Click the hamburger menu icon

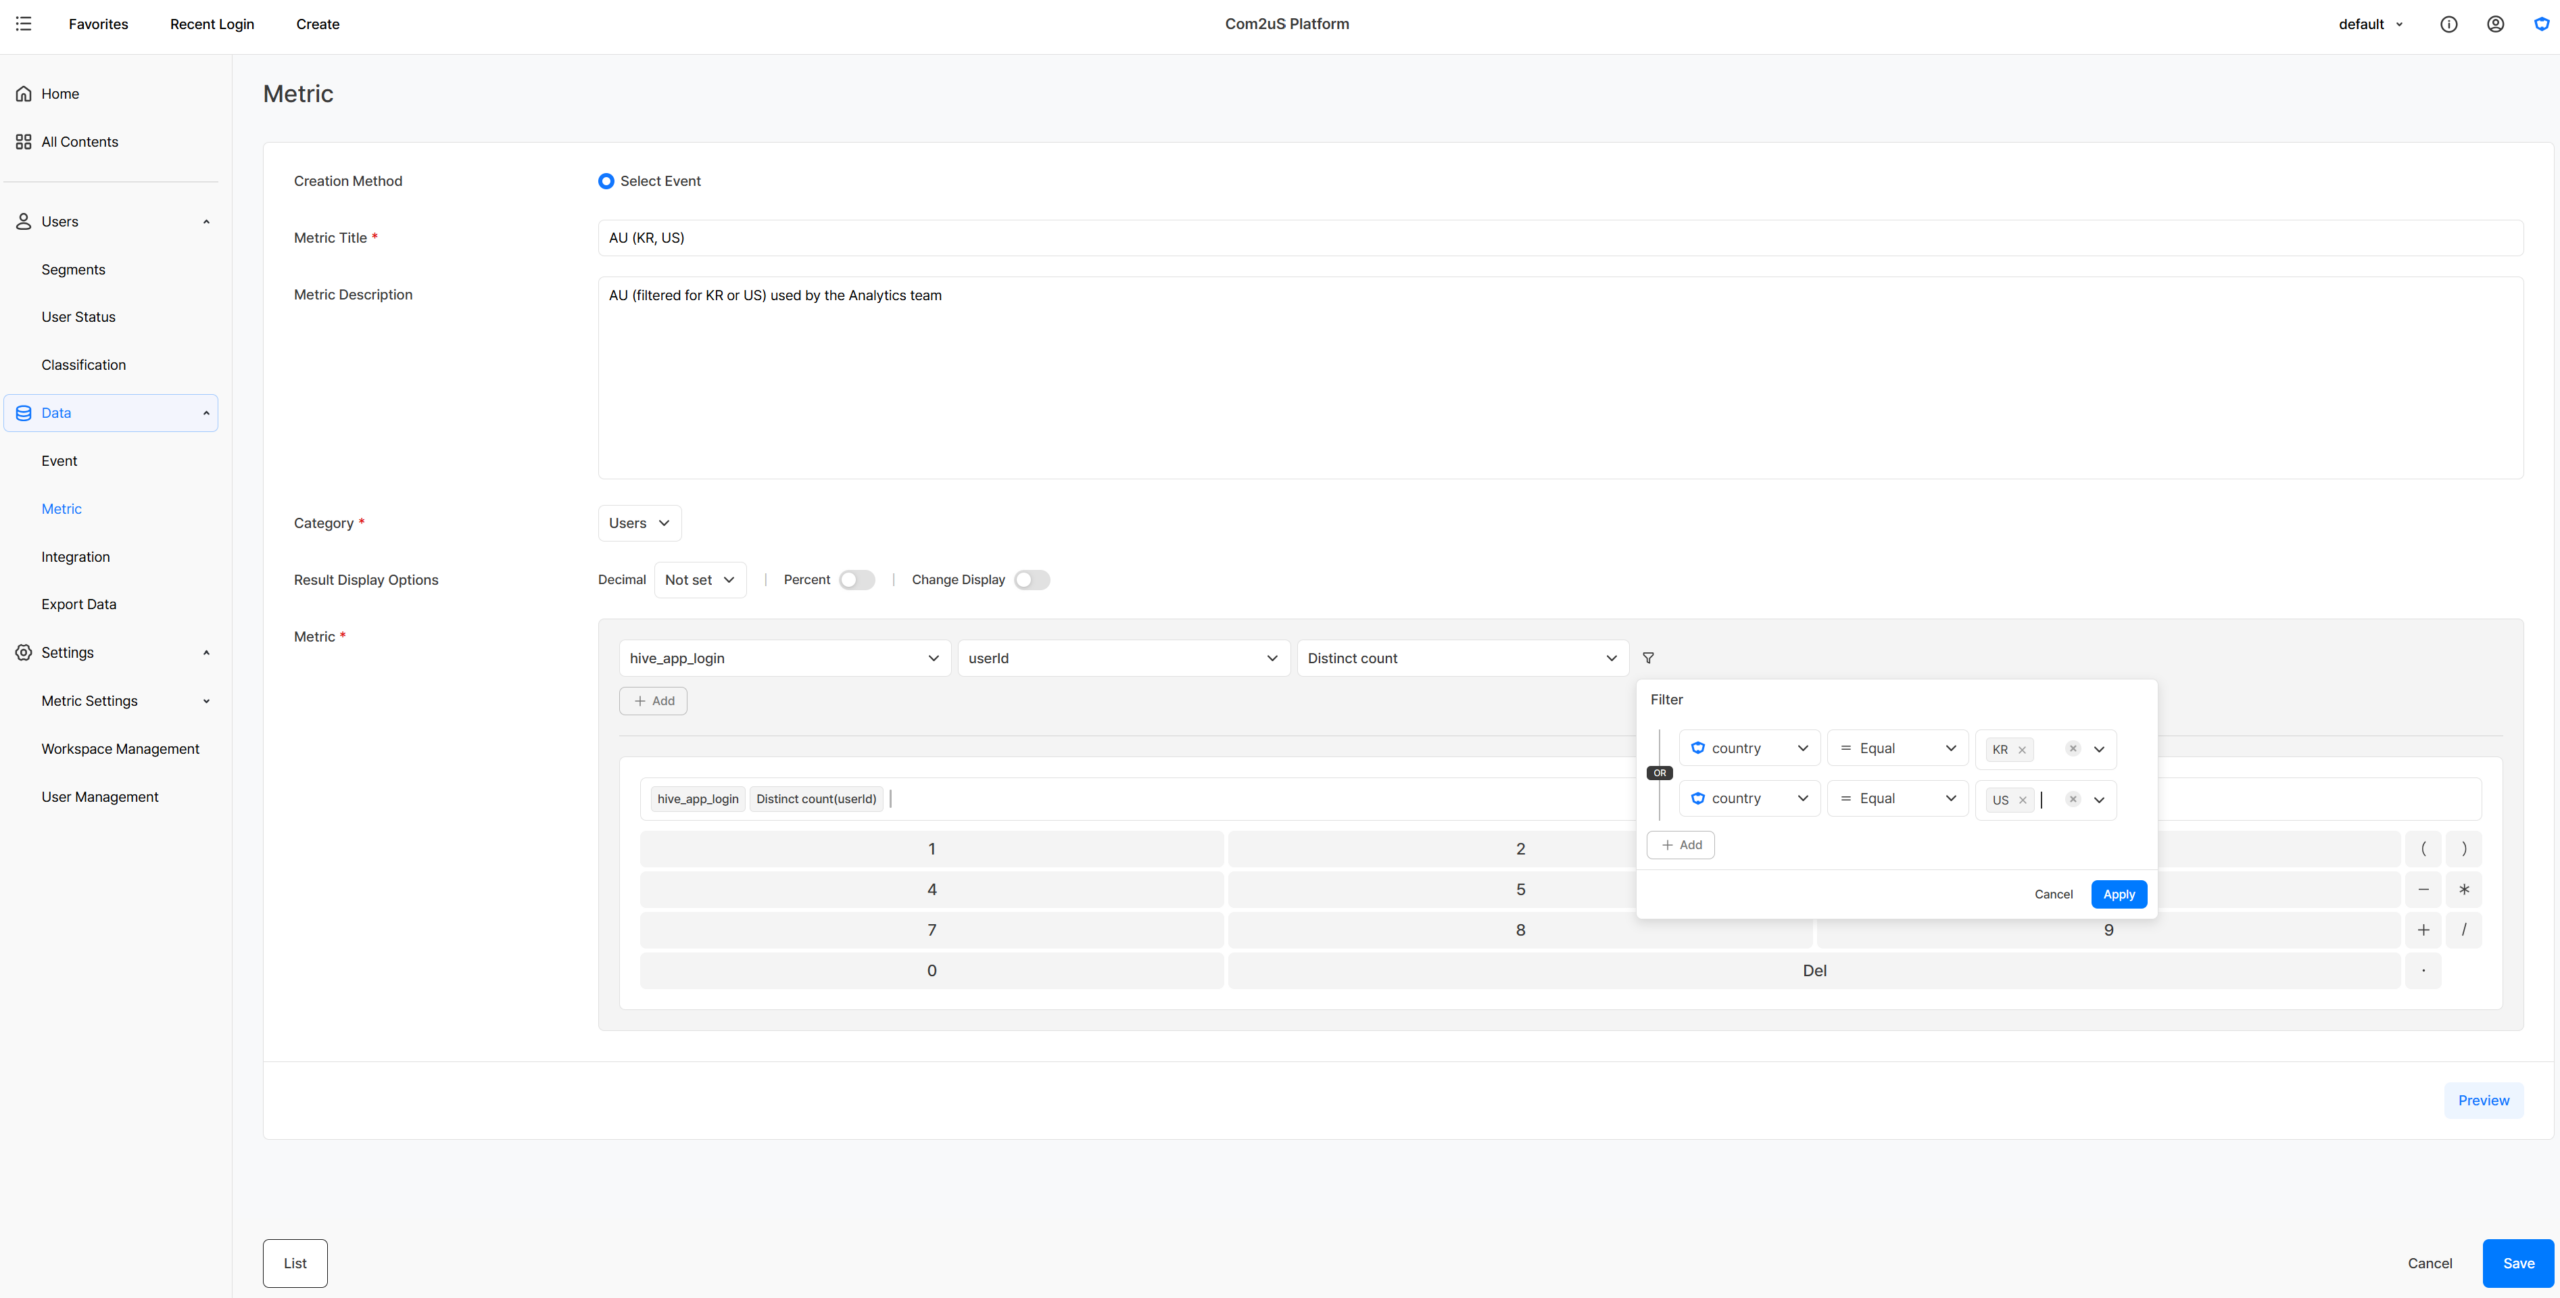24,24
